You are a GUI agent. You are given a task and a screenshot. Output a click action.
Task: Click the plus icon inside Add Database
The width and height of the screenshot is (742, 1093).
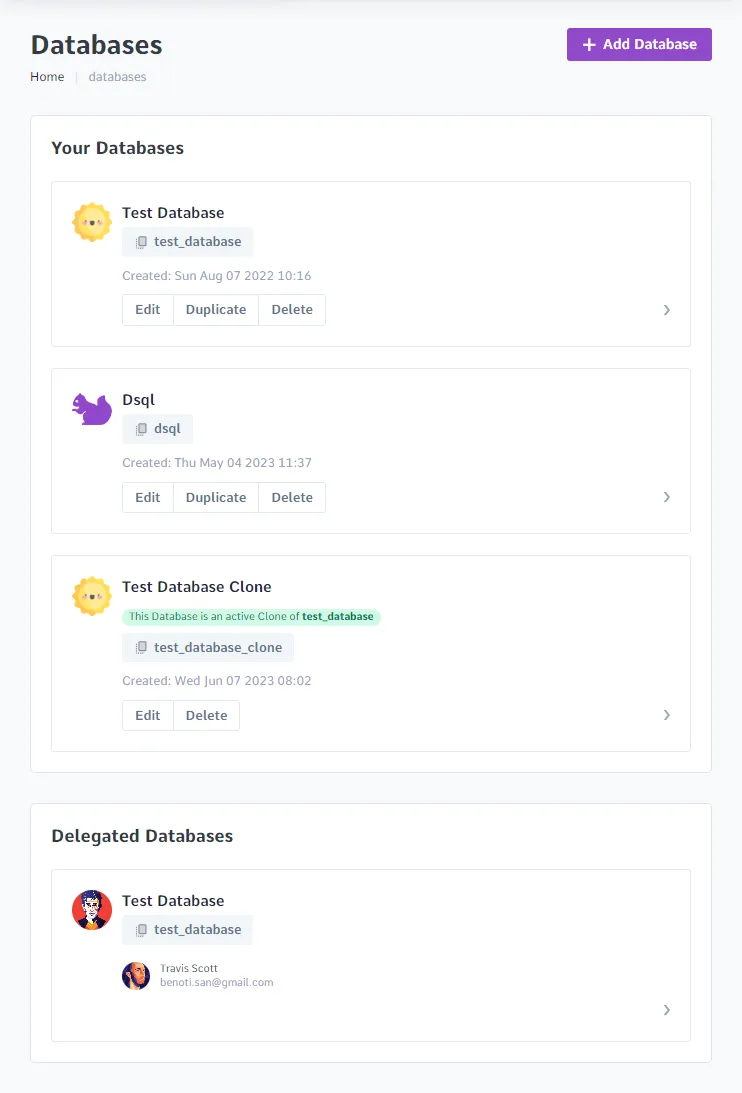588,44
